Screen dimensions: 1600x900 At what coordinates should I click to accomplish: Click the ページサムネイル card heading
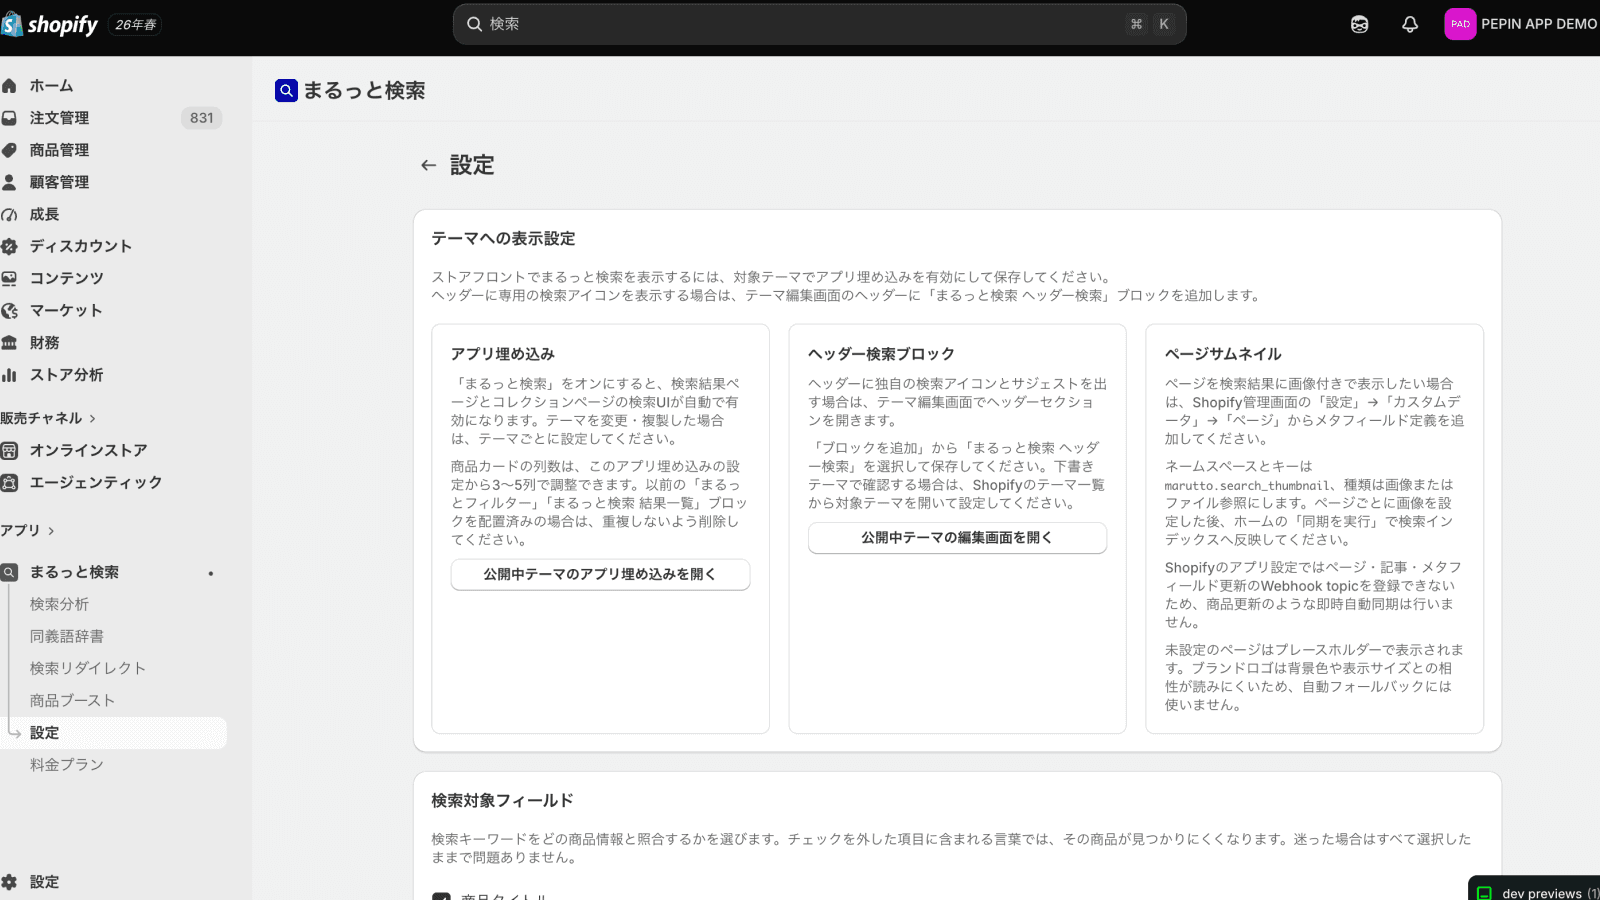coord(1223,354)
